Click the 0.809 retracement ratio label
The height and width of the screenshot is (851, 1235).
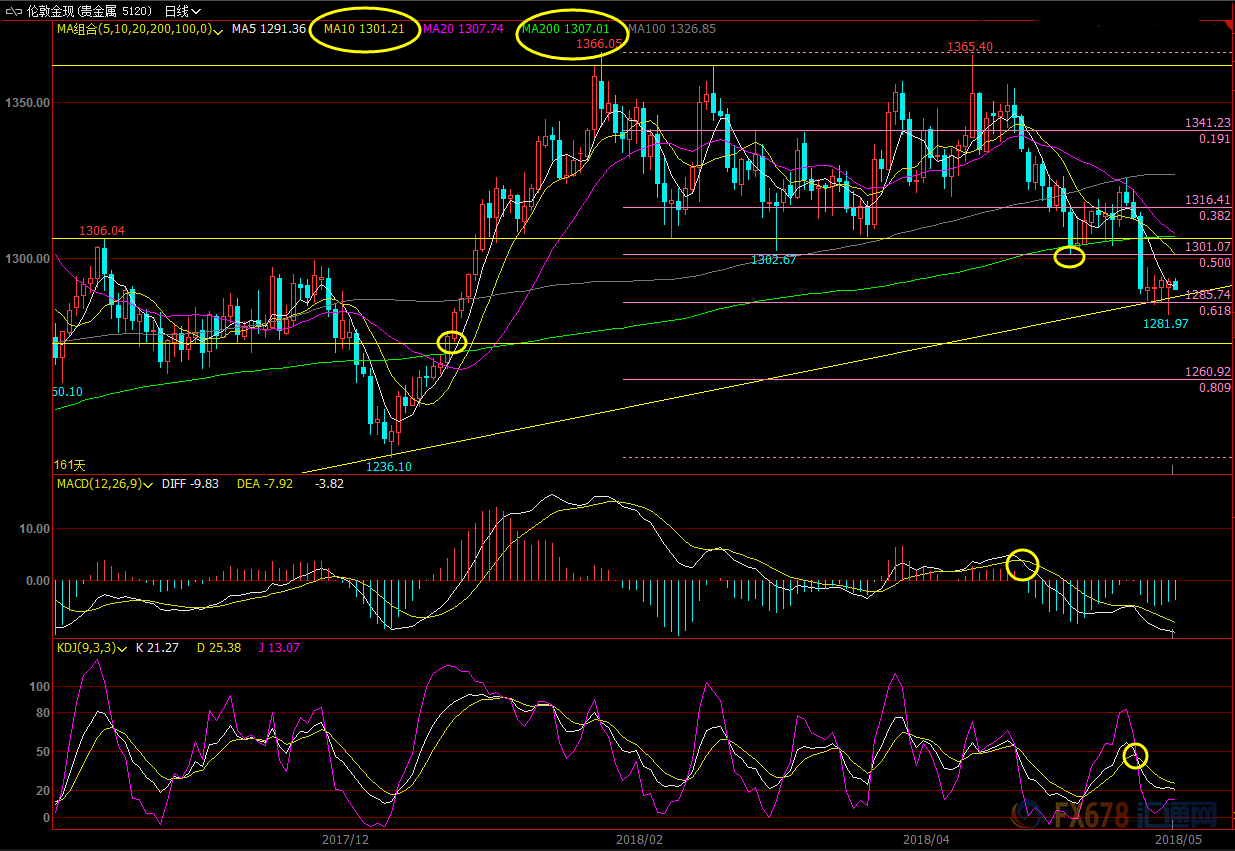[1215, 387]
